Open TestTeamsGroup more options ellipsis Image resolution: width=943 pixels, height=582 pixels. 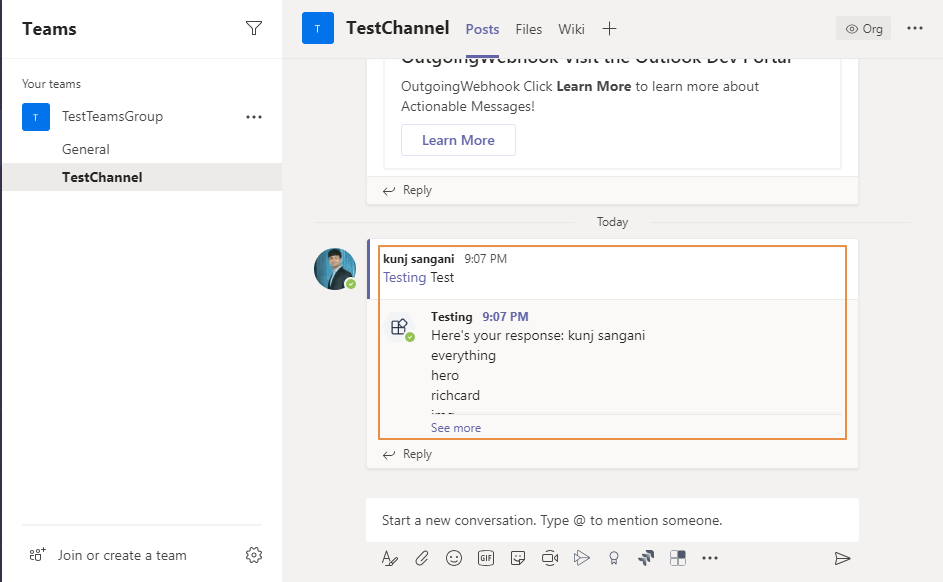coord(254,117)
